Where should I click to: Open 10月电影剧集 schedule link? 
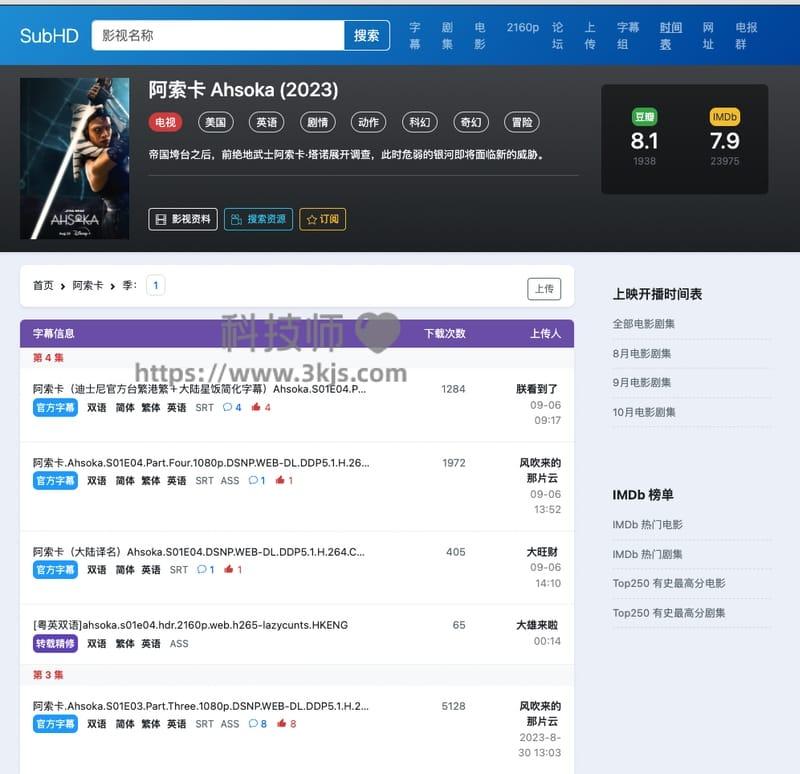click(x=644, y=412)
